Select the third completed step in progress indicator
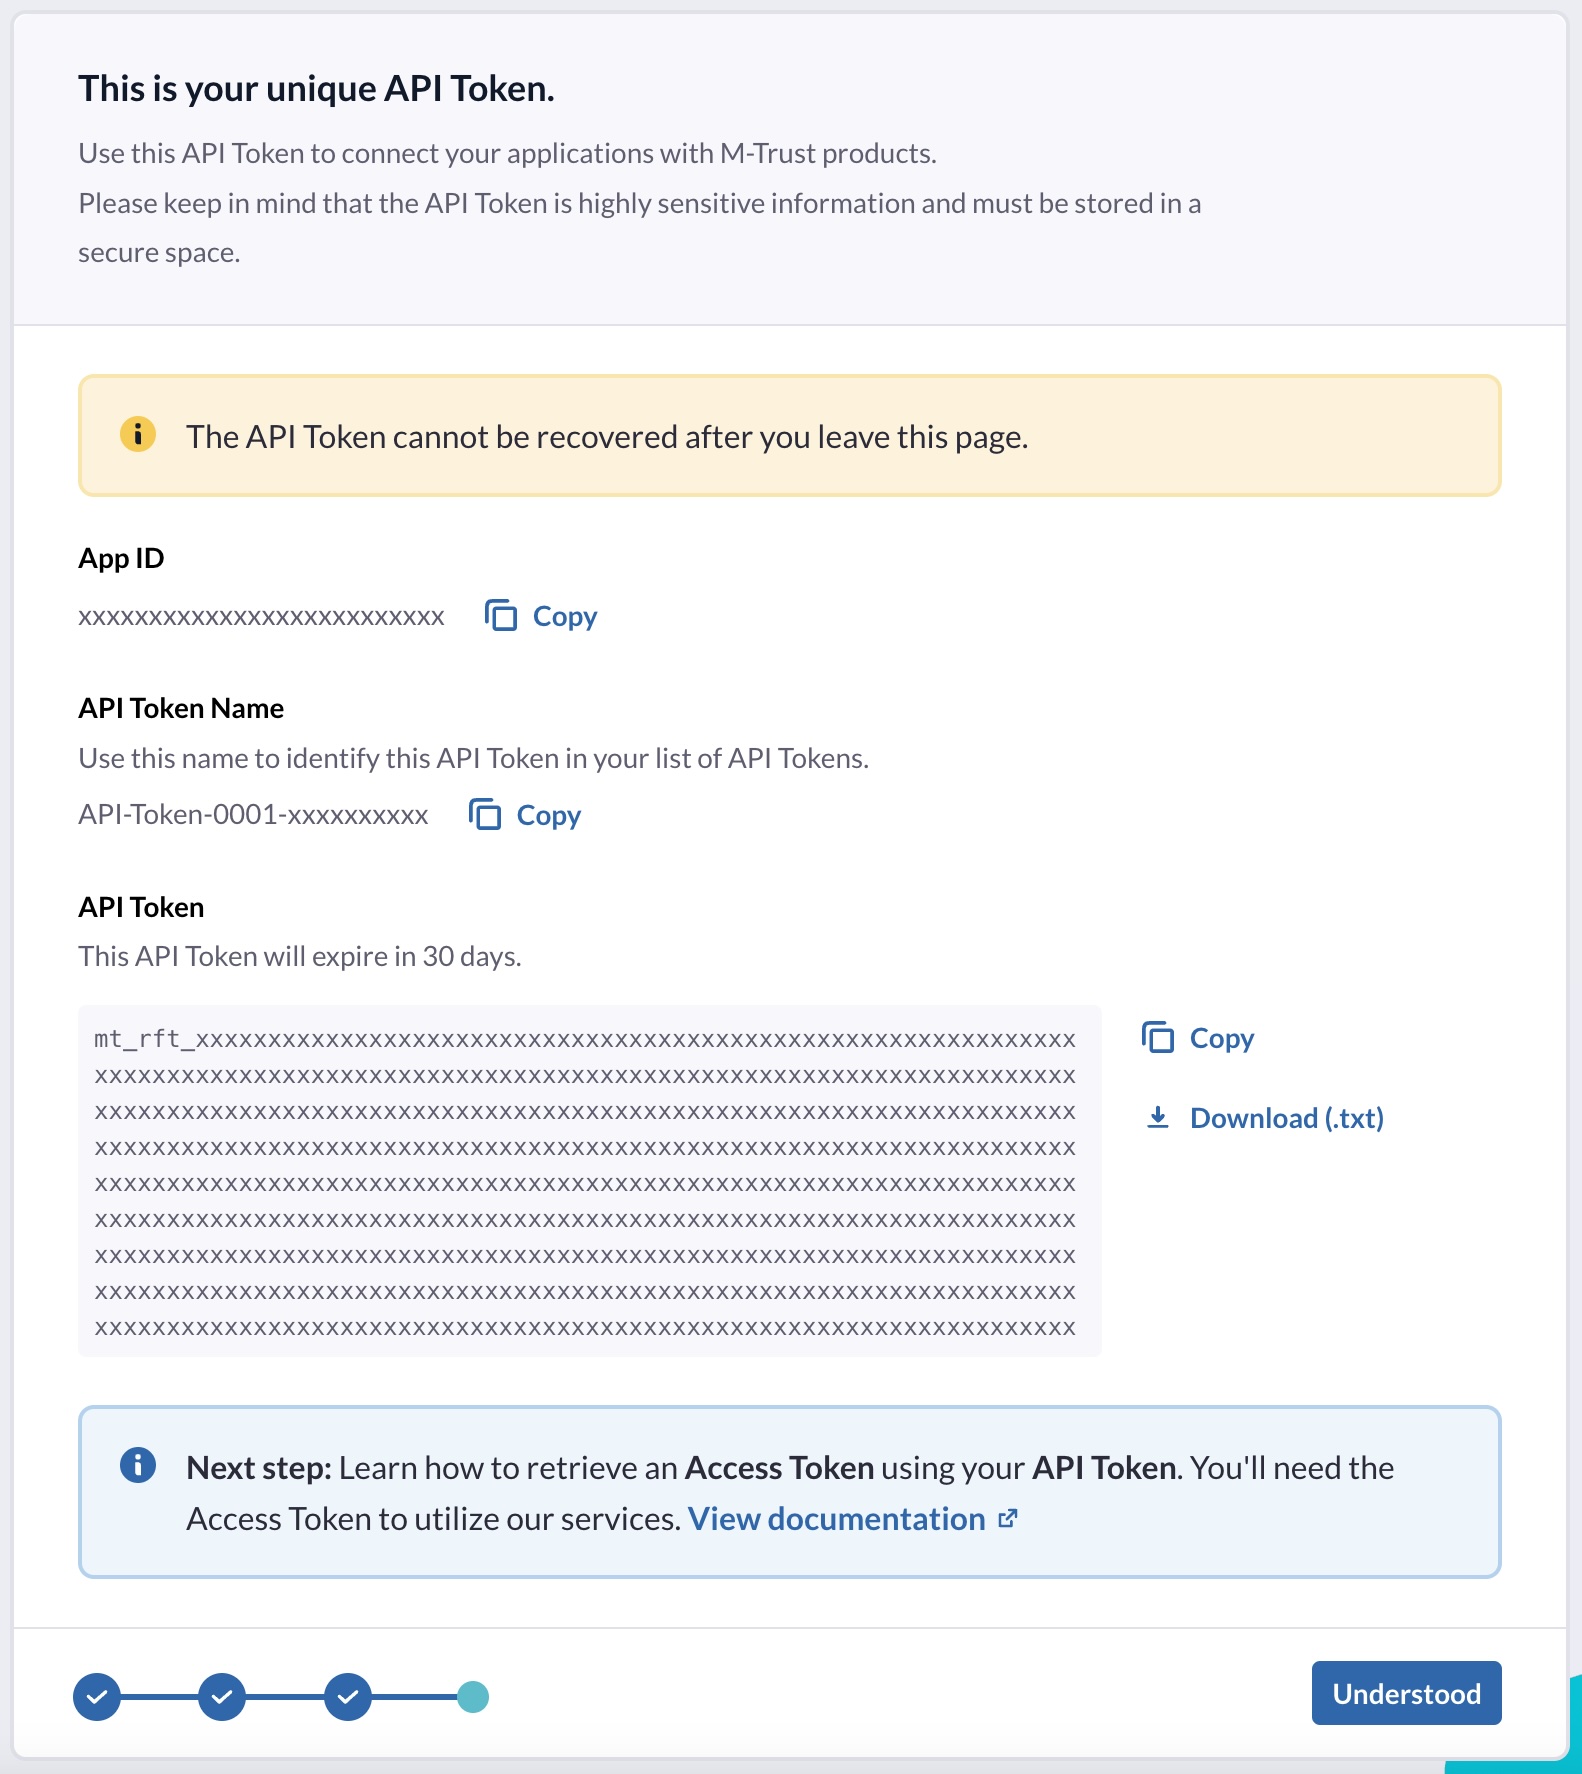The image size is (1582, 1774). point(348,1697)
